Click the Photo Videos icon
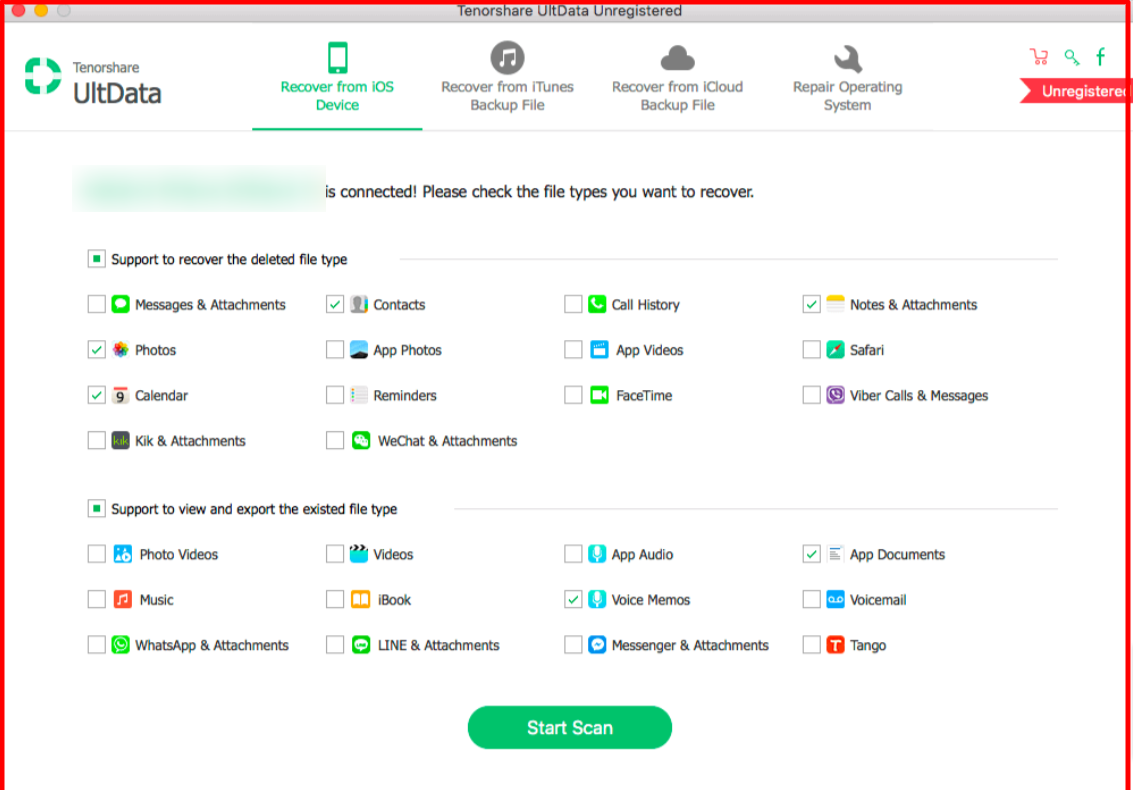 [123, 554]
